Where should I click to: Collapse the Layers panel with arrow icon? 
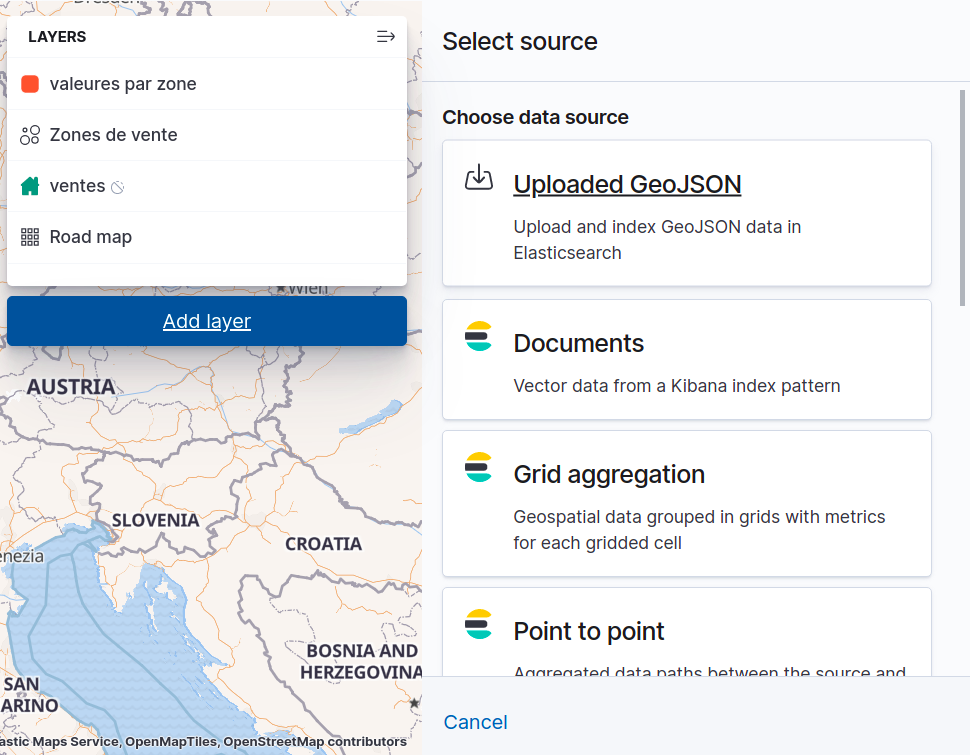385,37
